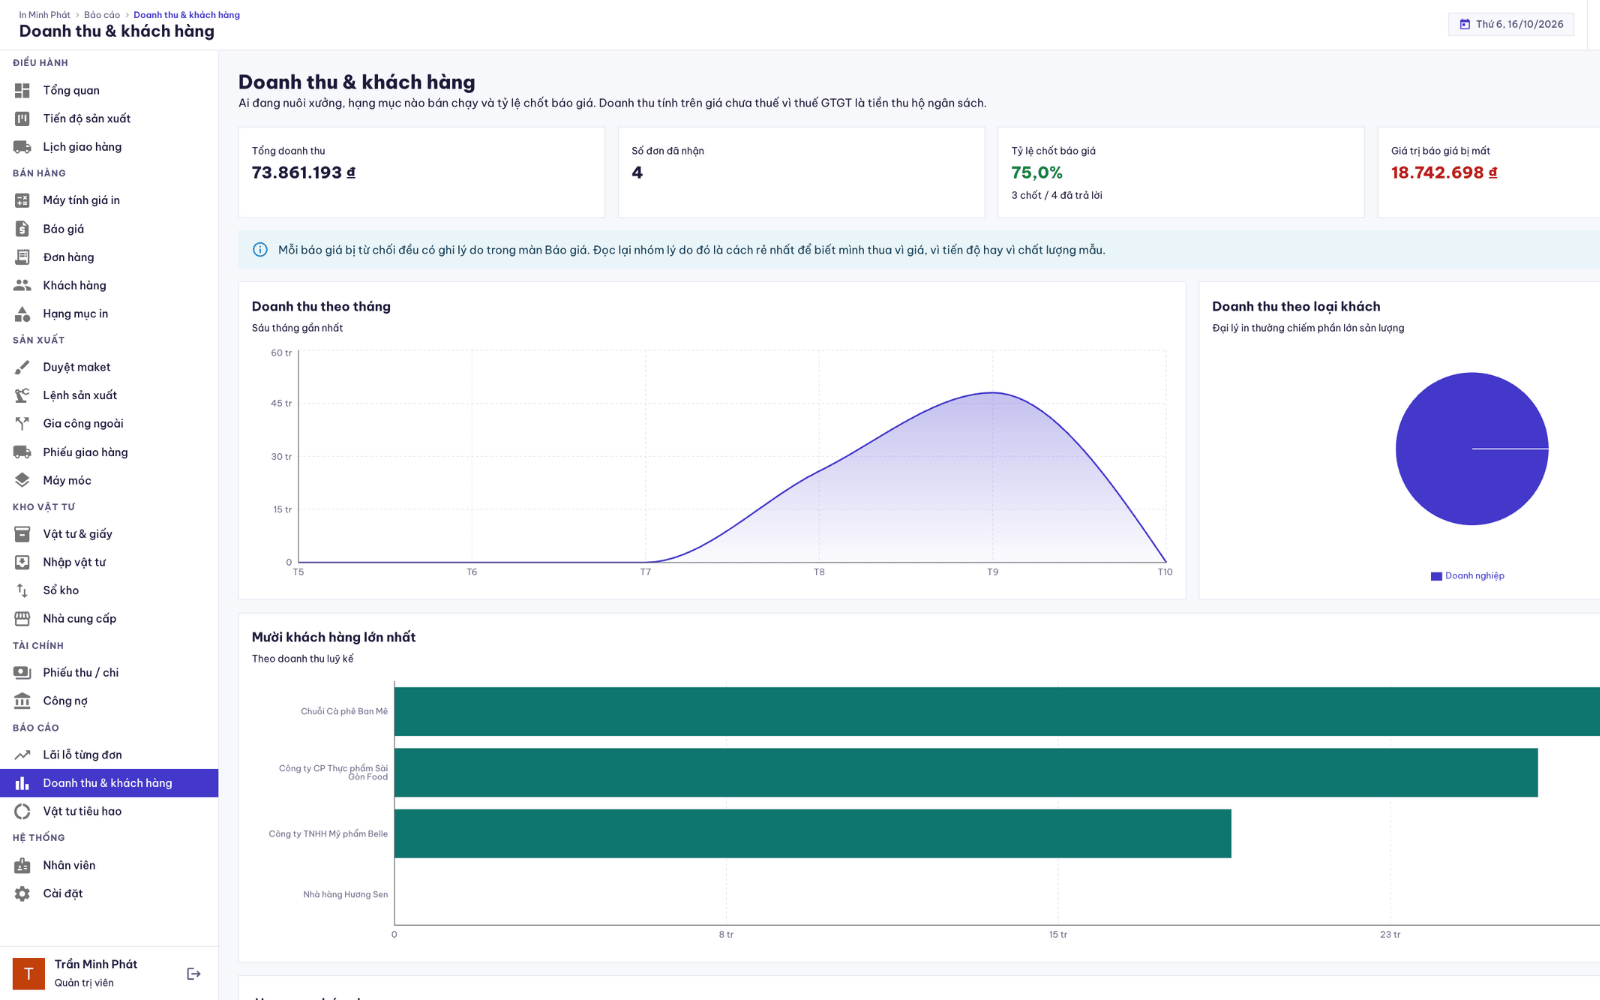Click the Vật tư tiêu hao donut icon
The image size is (1600, 1000).
pos(22,812)
